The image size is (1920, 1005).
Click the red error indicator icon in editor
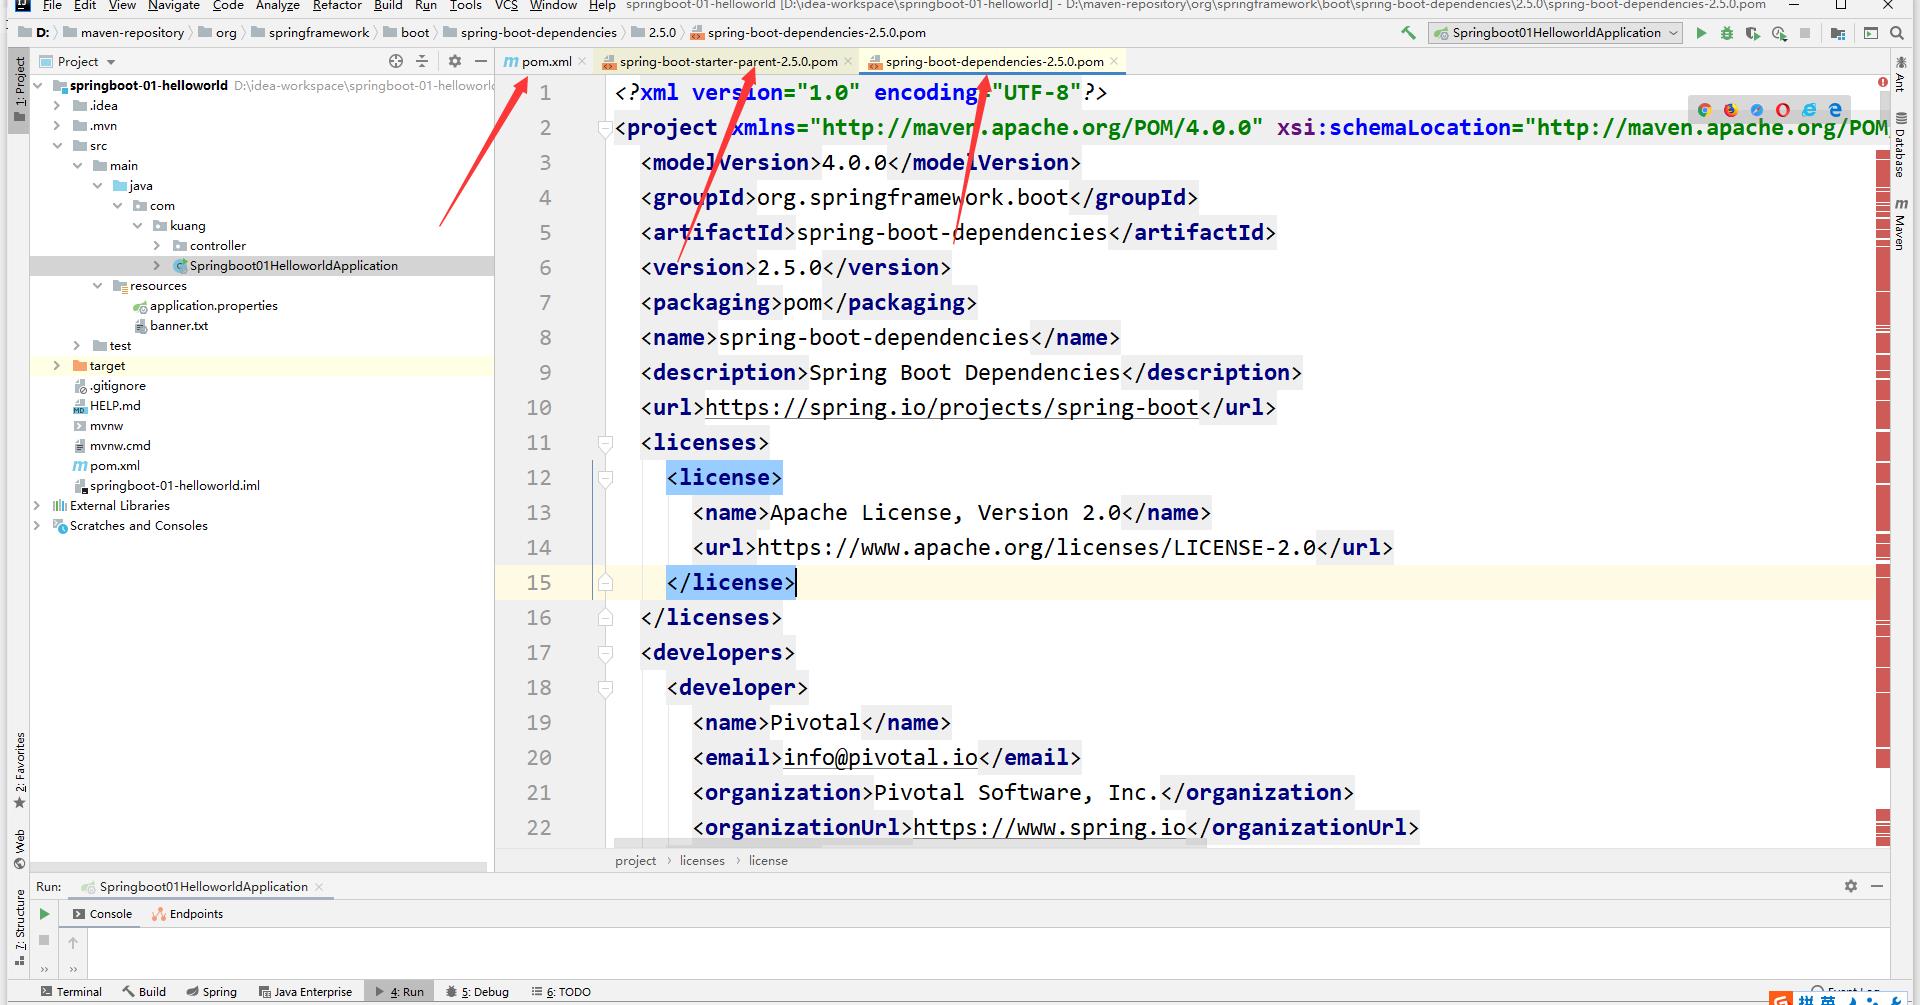click(1883, 83)
